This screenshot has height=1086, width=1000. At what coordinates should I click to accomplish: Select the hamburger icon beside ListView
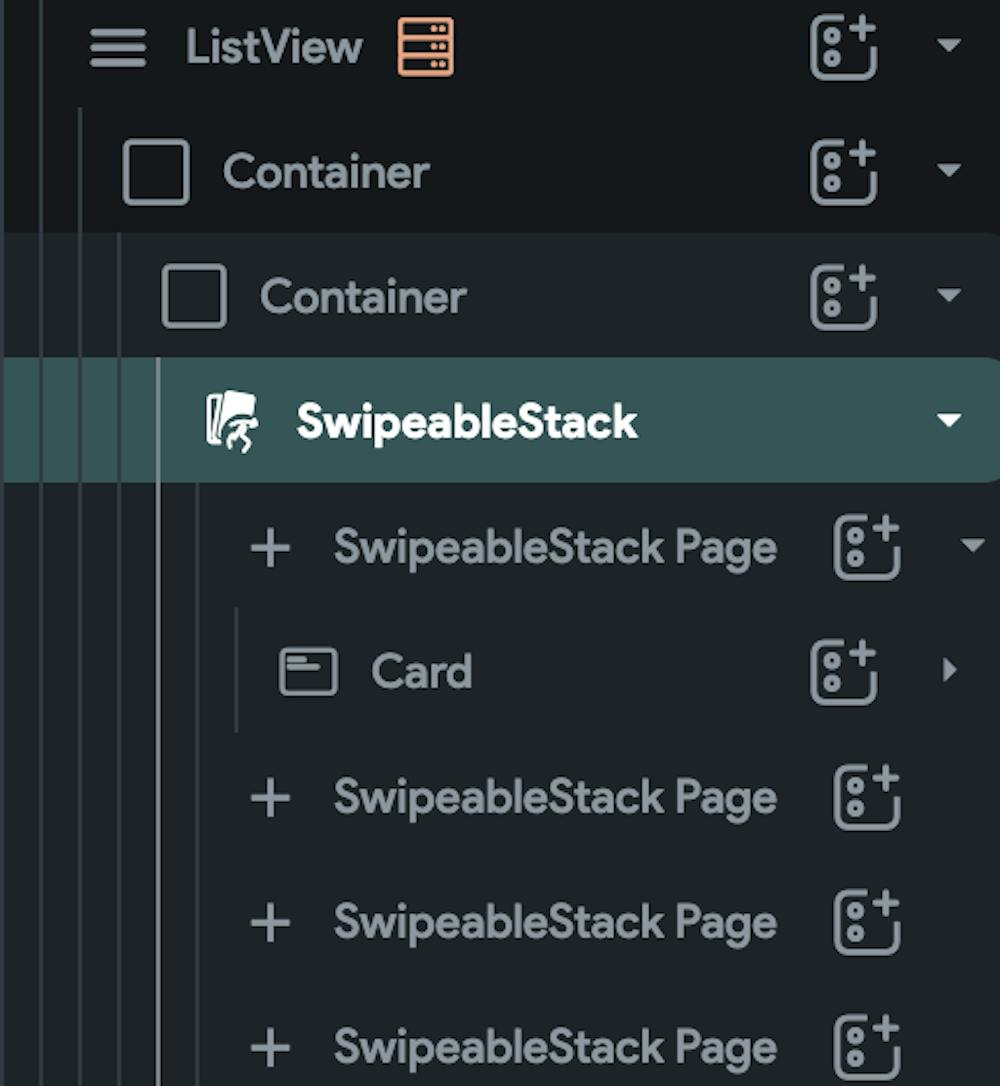(x=117, y=47)
